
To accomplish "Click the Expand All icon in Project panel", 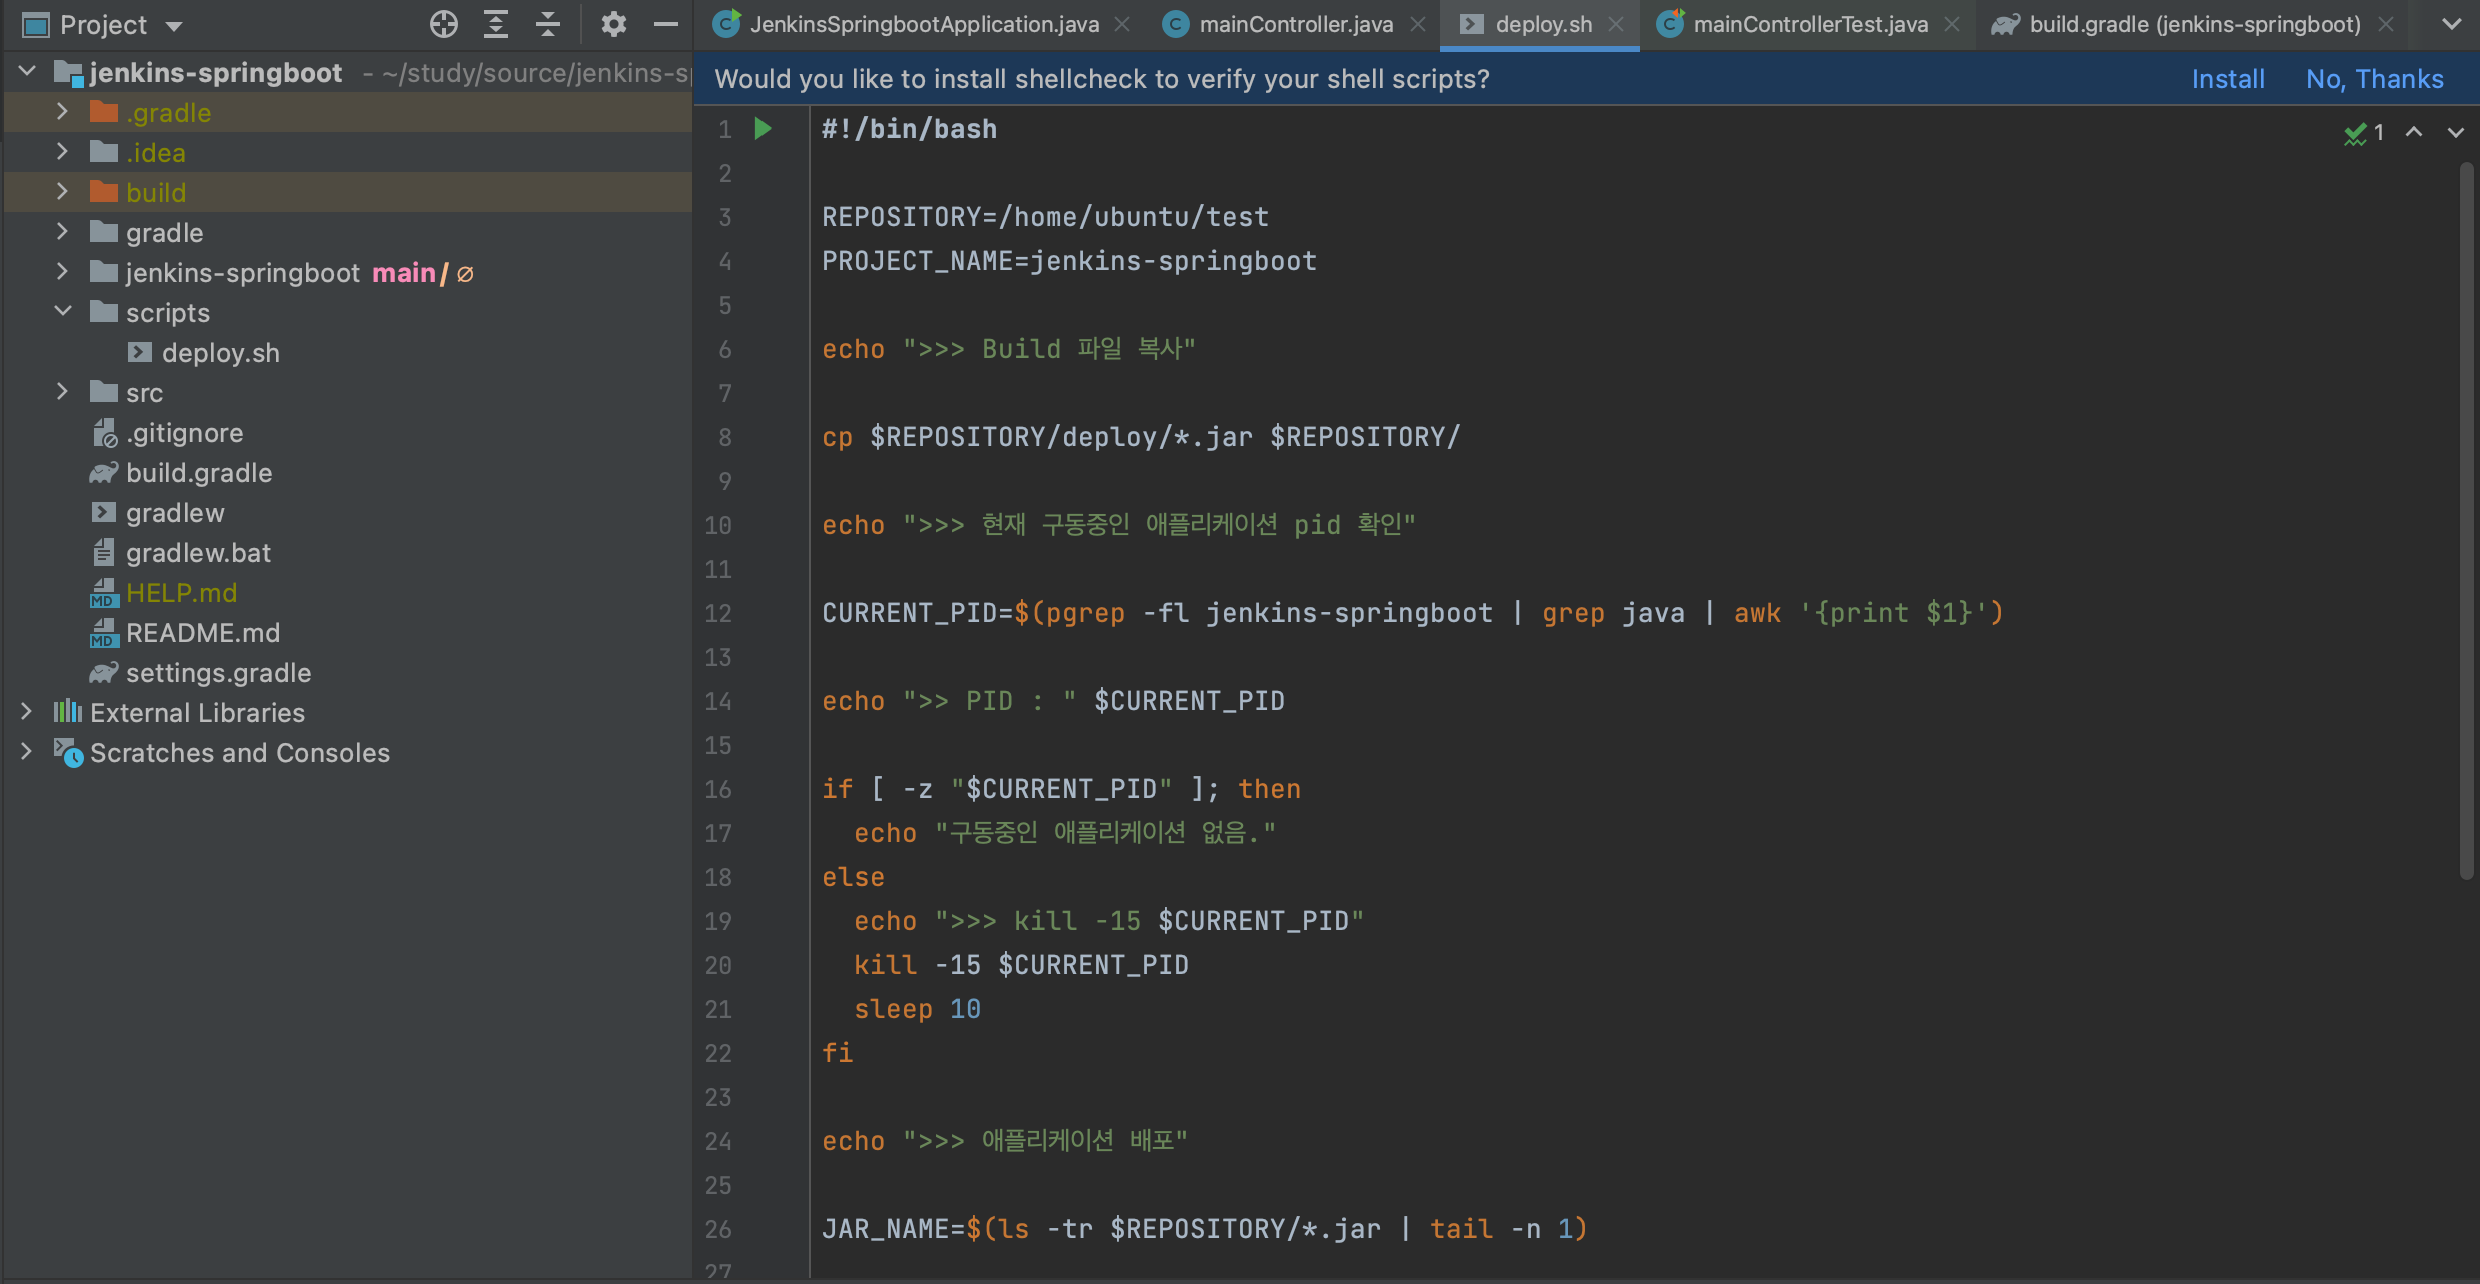I will (x=496, y=24).
